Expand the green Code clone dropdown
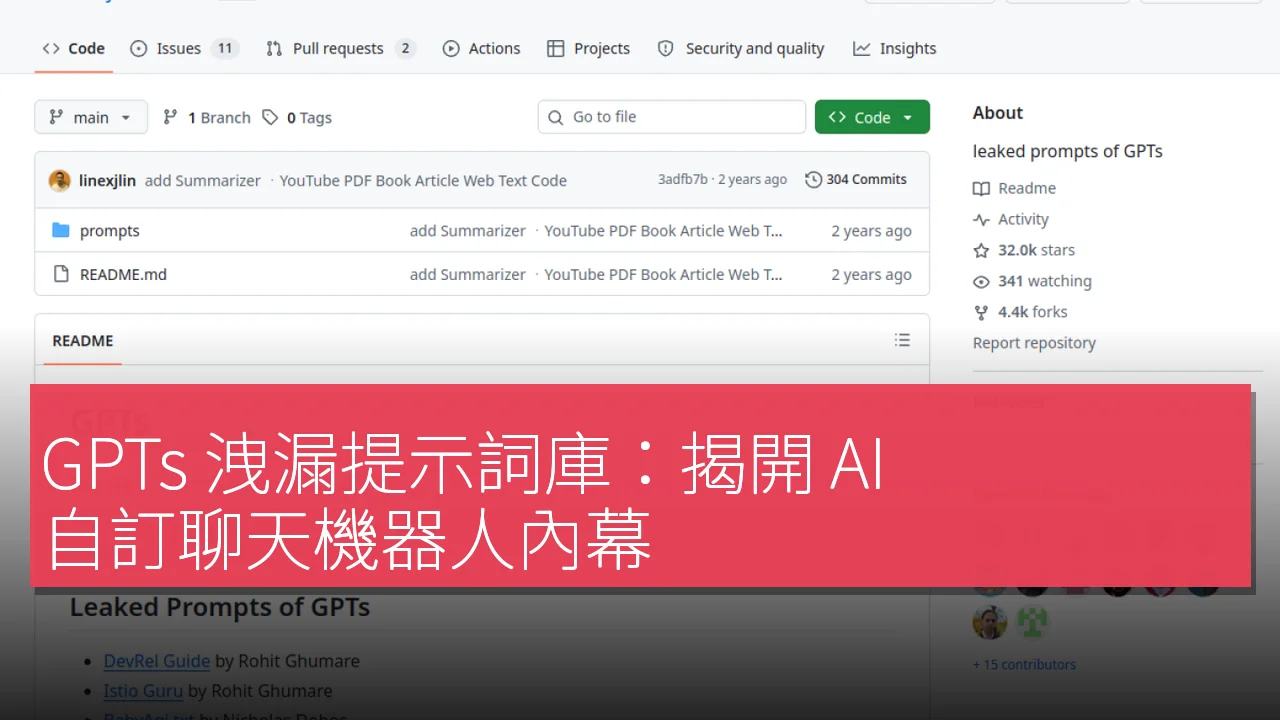This screenshot has height=720, width=1280. point(872,117)
